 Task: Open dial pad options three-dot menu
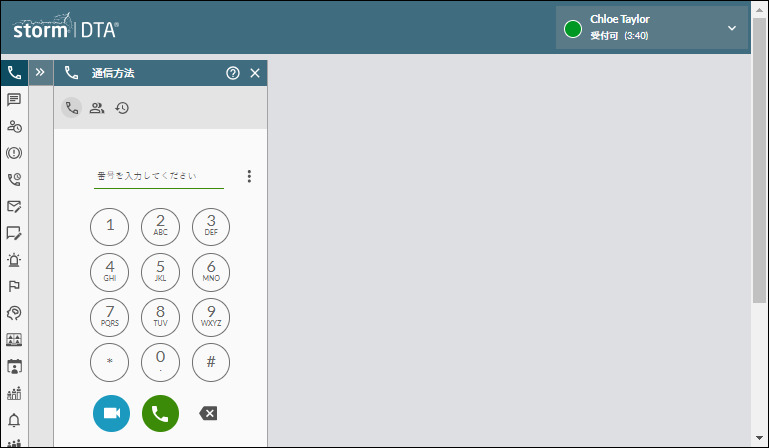pos(249,176)
